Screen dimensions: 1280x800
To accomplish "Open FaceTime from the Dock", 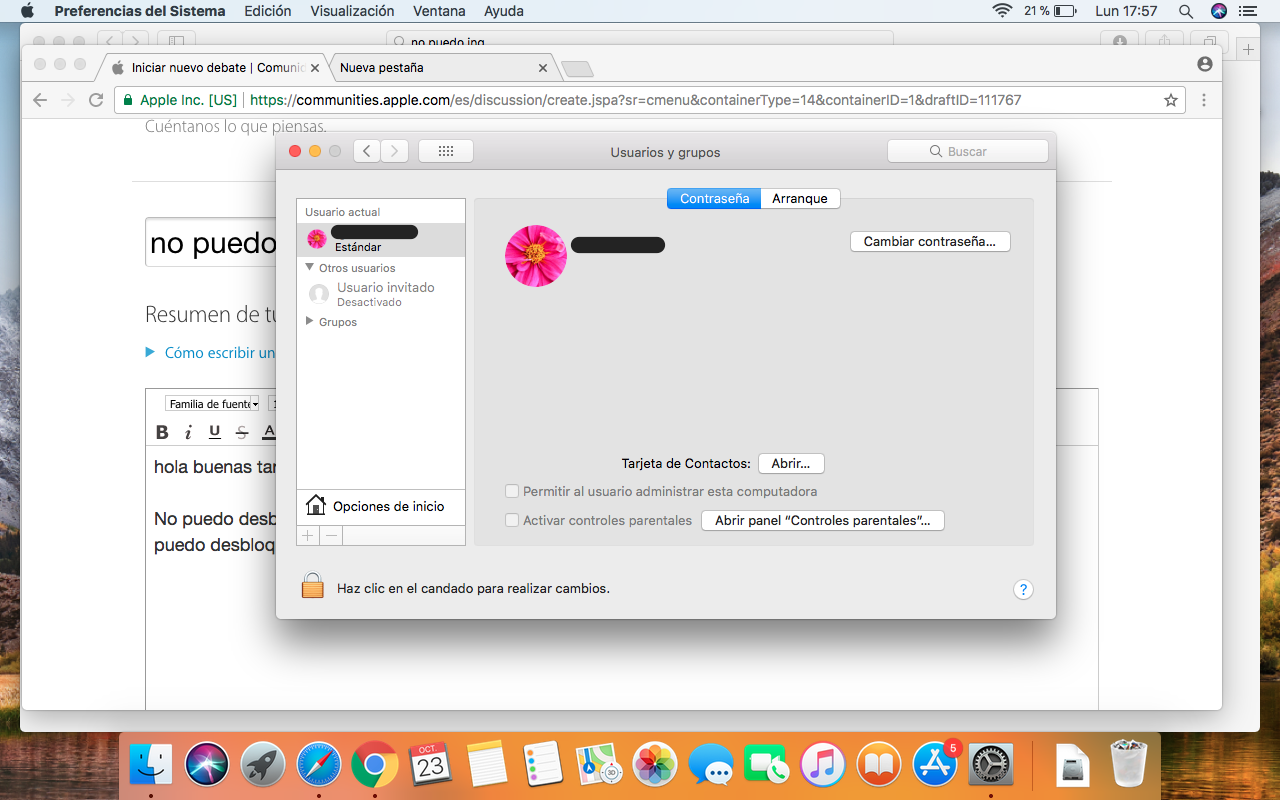I will (x=767, y=765).
